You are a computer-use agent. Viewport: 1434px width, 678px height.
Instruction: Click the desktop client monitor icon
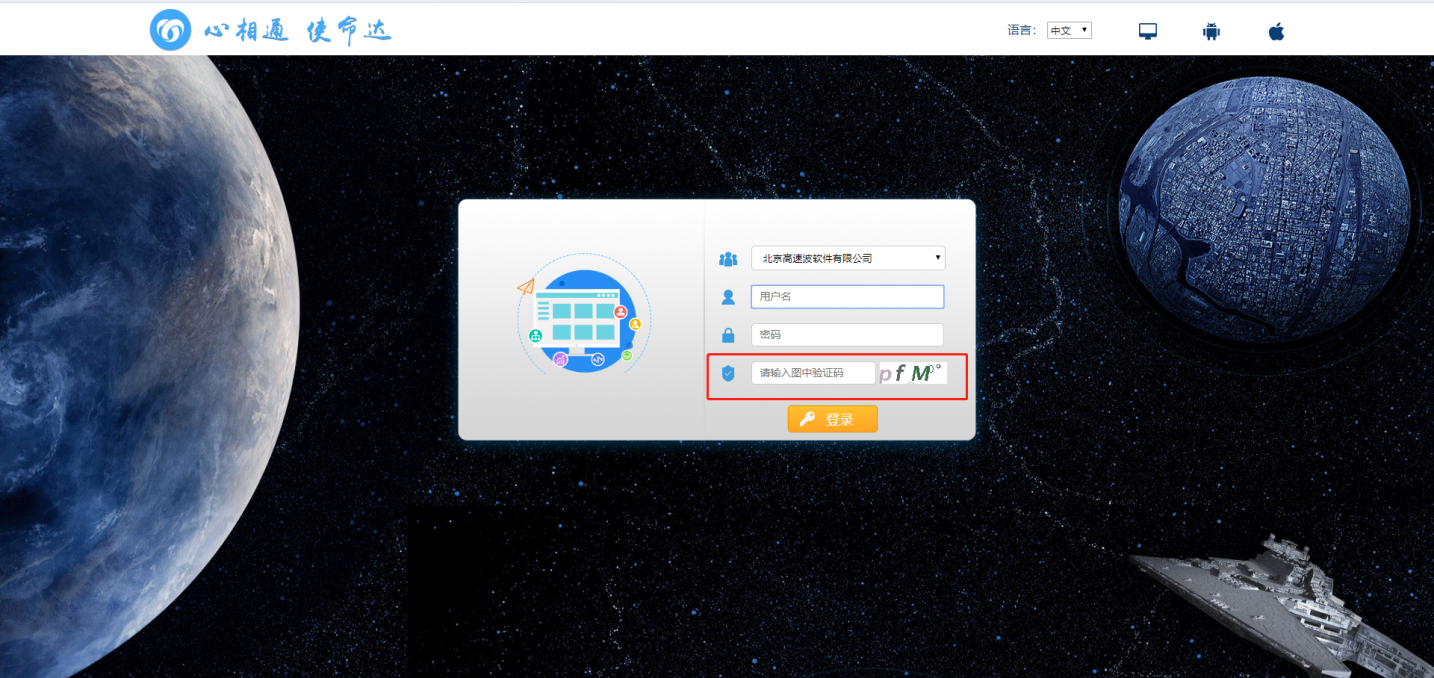[1148, 31]
